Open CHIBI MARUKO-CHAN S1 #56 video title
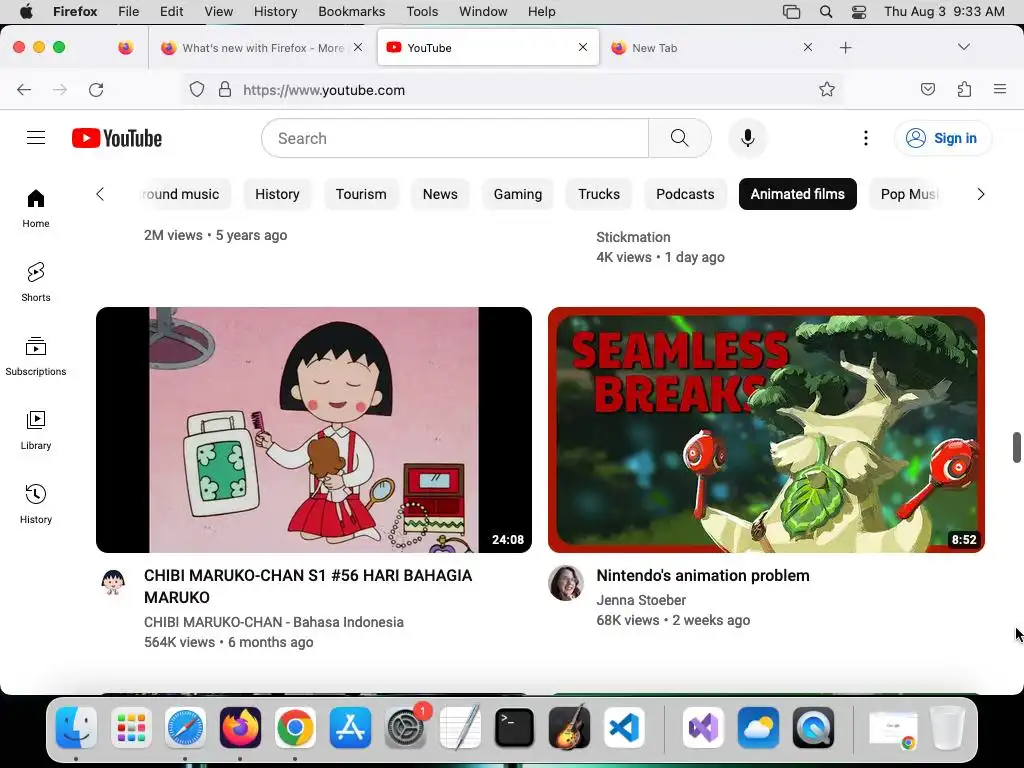 point(308,586)
